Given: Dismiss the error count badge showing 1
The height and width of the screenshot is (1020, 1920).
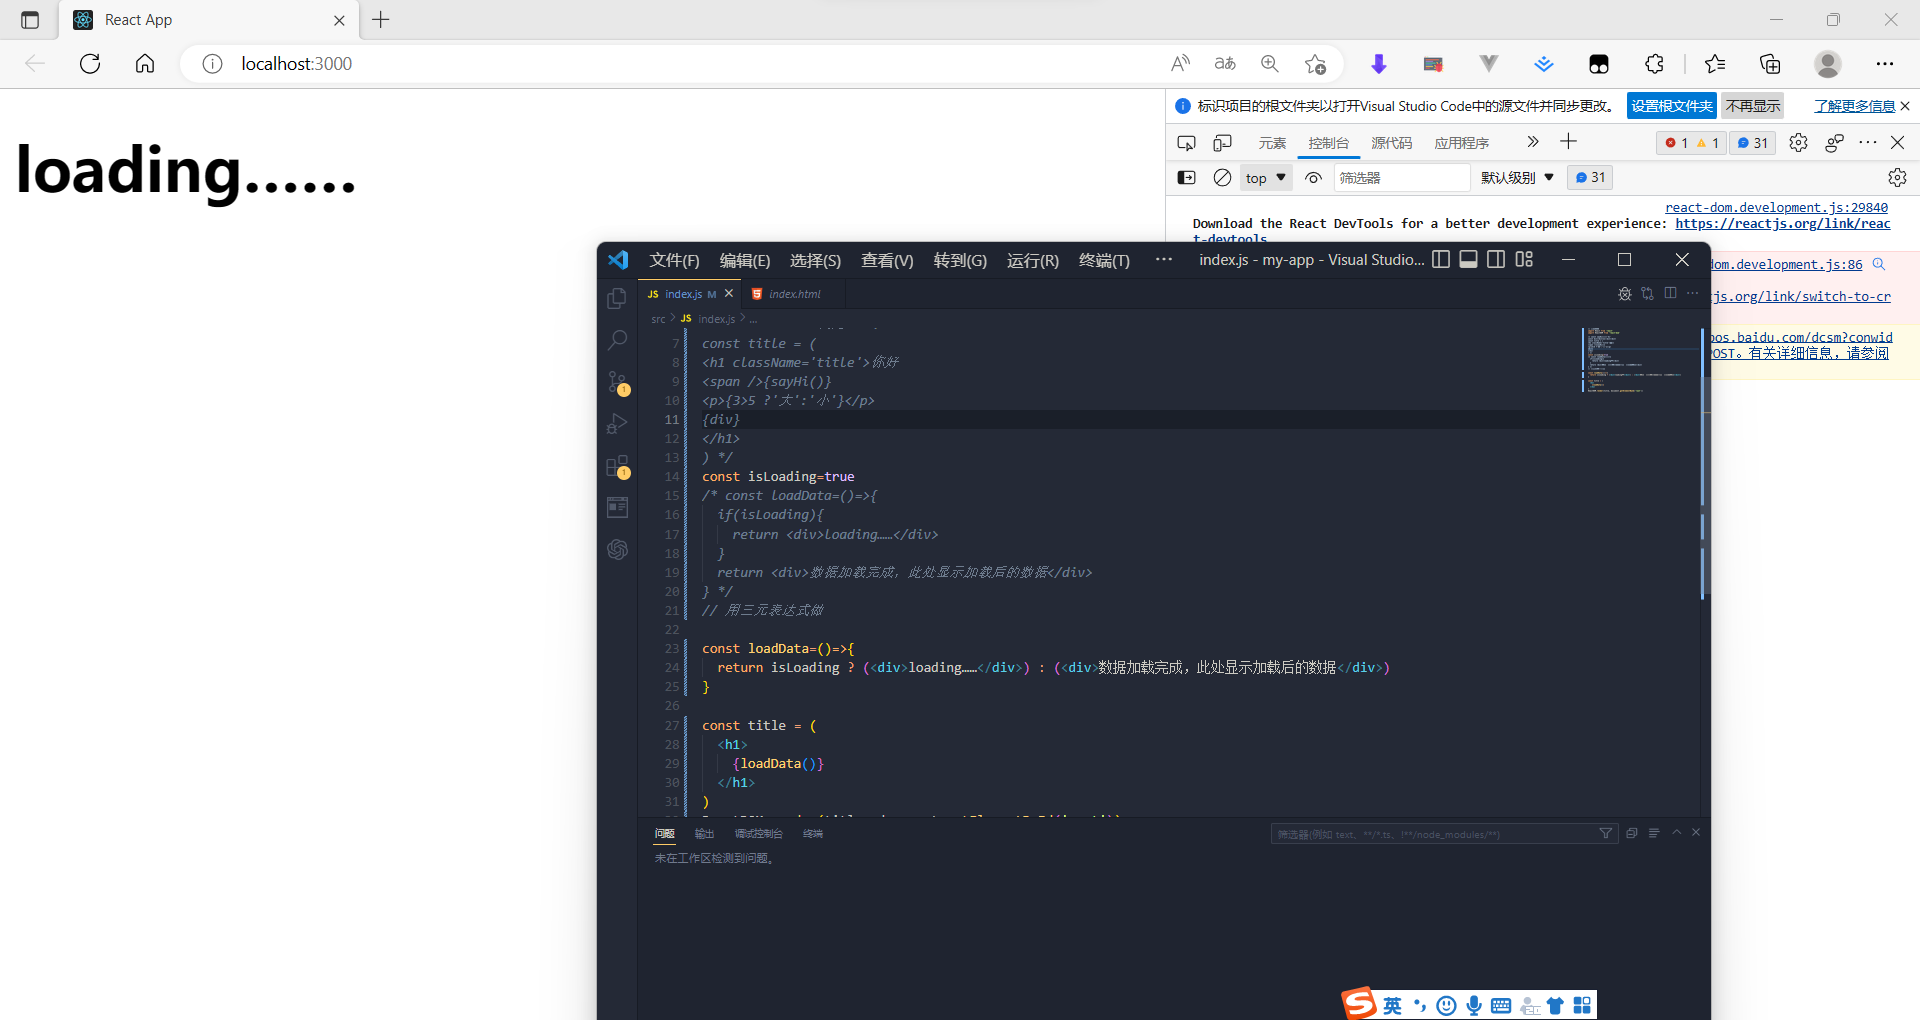Looking at the screenshot, I should click(x=1675, y=142).
